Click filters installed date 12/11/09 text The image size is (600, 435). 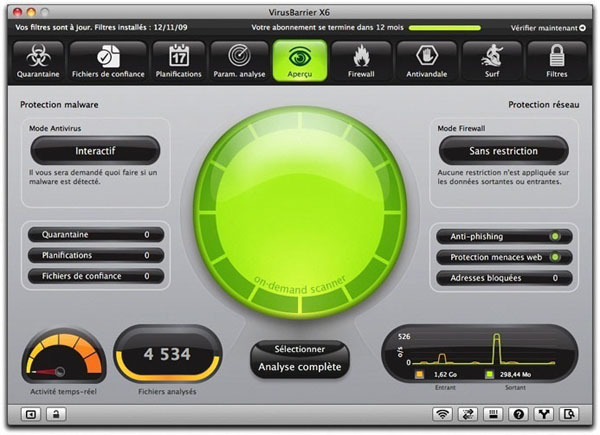pyautogui.click(x=171, y=28)
